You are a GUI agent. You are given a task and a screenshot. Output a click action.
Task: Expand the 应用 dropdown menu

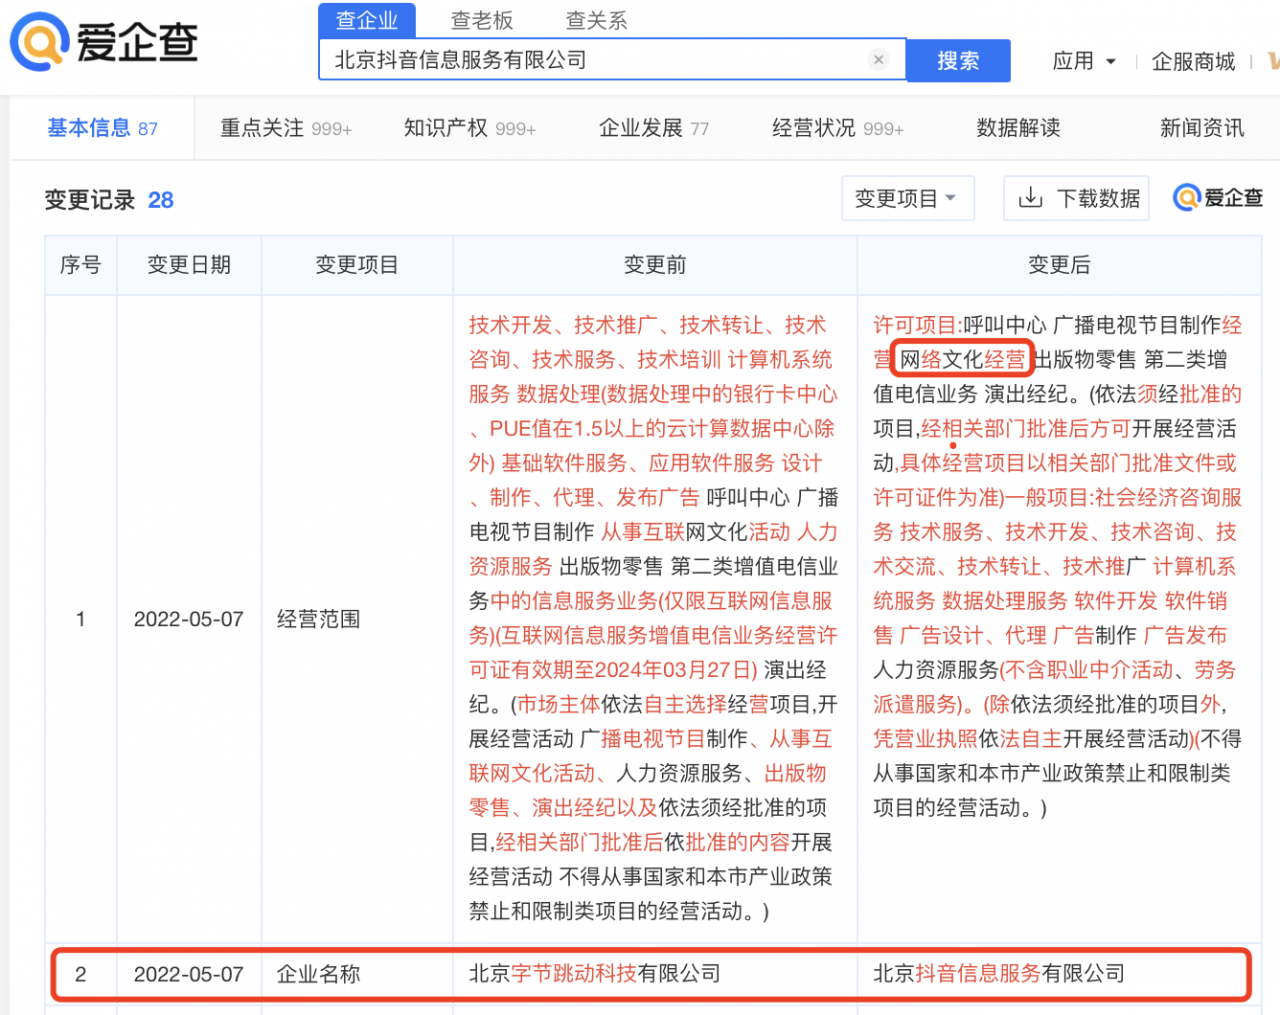(1084, 61)
